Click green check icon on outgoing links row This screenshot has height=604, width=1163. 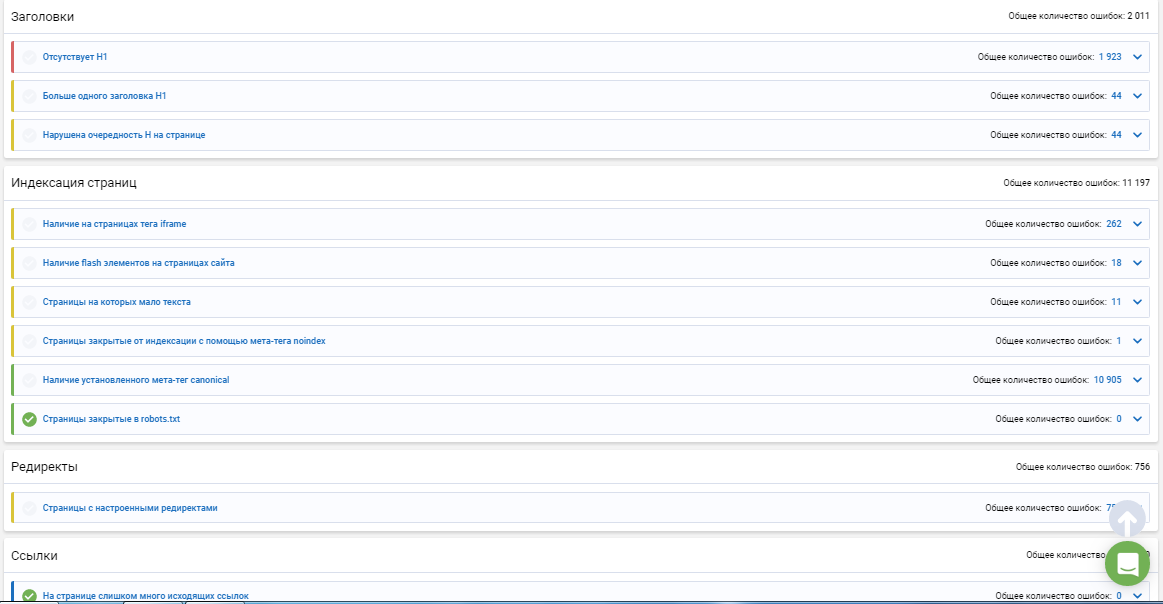click(29, 596)
